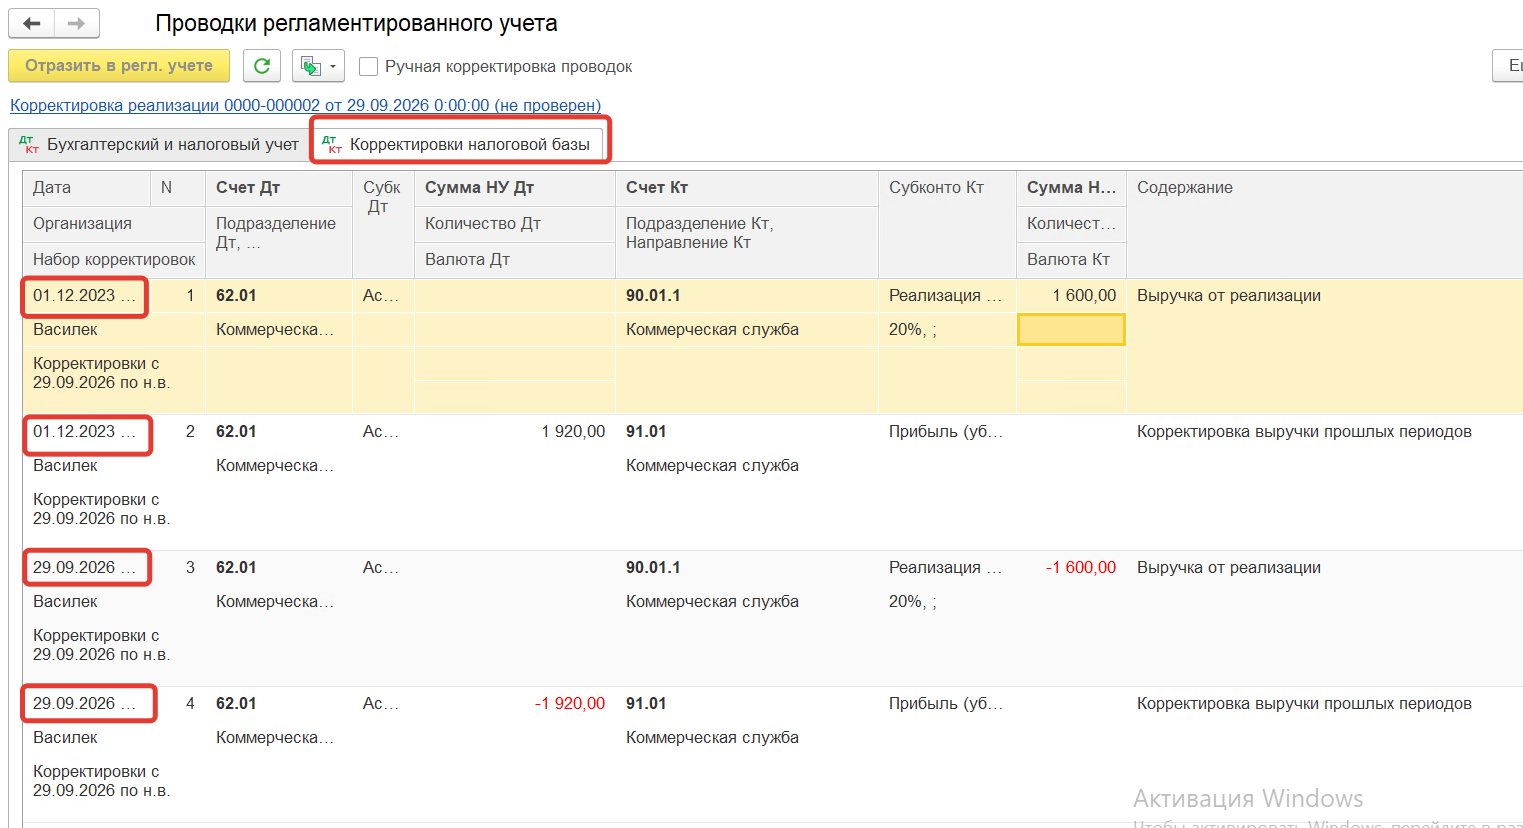Viewport: 1523px width, 828px height.
Task: Select account 90.01.1 in row 1
Action: coord(653,295)
